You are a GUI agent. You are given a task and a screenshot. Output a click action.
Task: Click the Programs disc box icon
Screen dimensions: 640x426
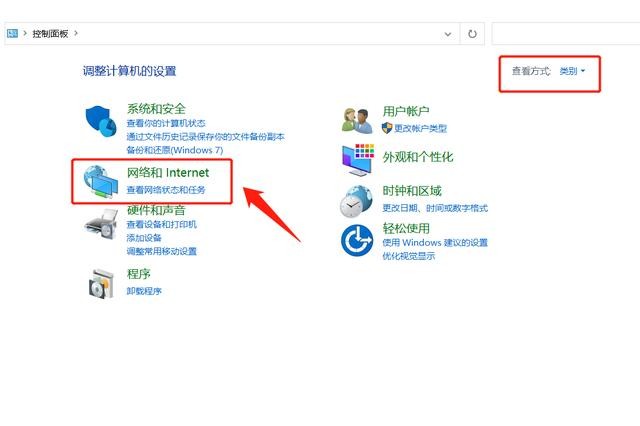click(101, 284)
